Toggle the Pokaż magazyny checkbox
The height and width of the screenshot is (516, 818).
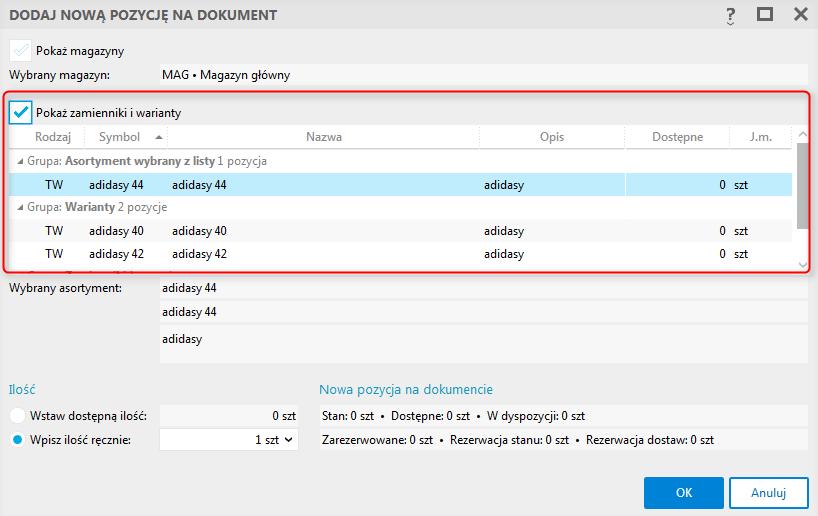[20, 51]
